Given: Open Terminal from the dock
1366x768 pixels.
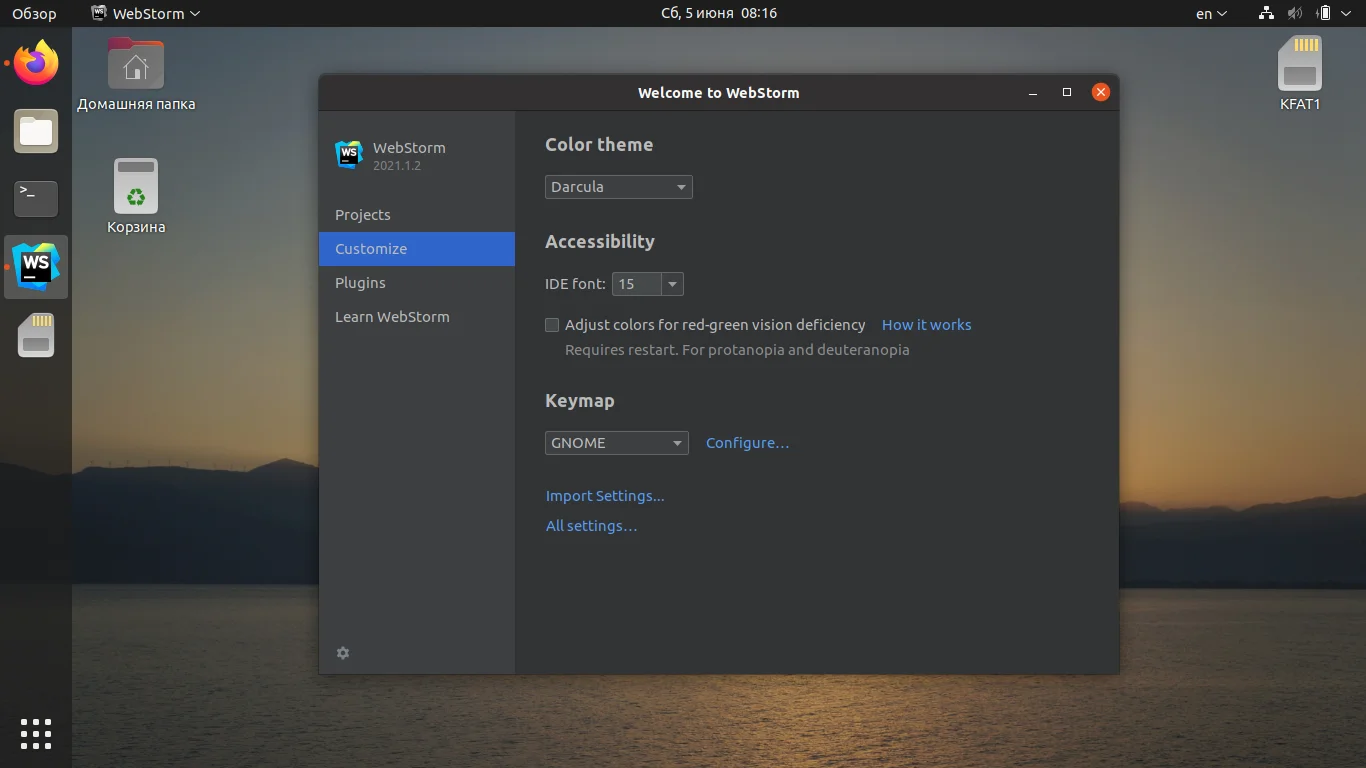Looking at the screenshot, I should click(36, 199).
